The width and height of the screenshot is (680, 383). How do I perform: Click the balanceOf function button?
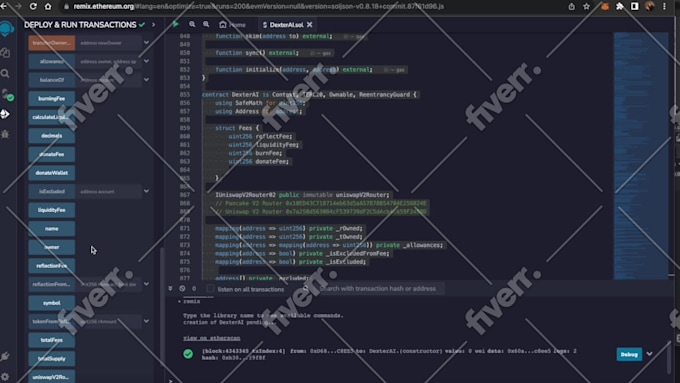[x=52, y=80]
